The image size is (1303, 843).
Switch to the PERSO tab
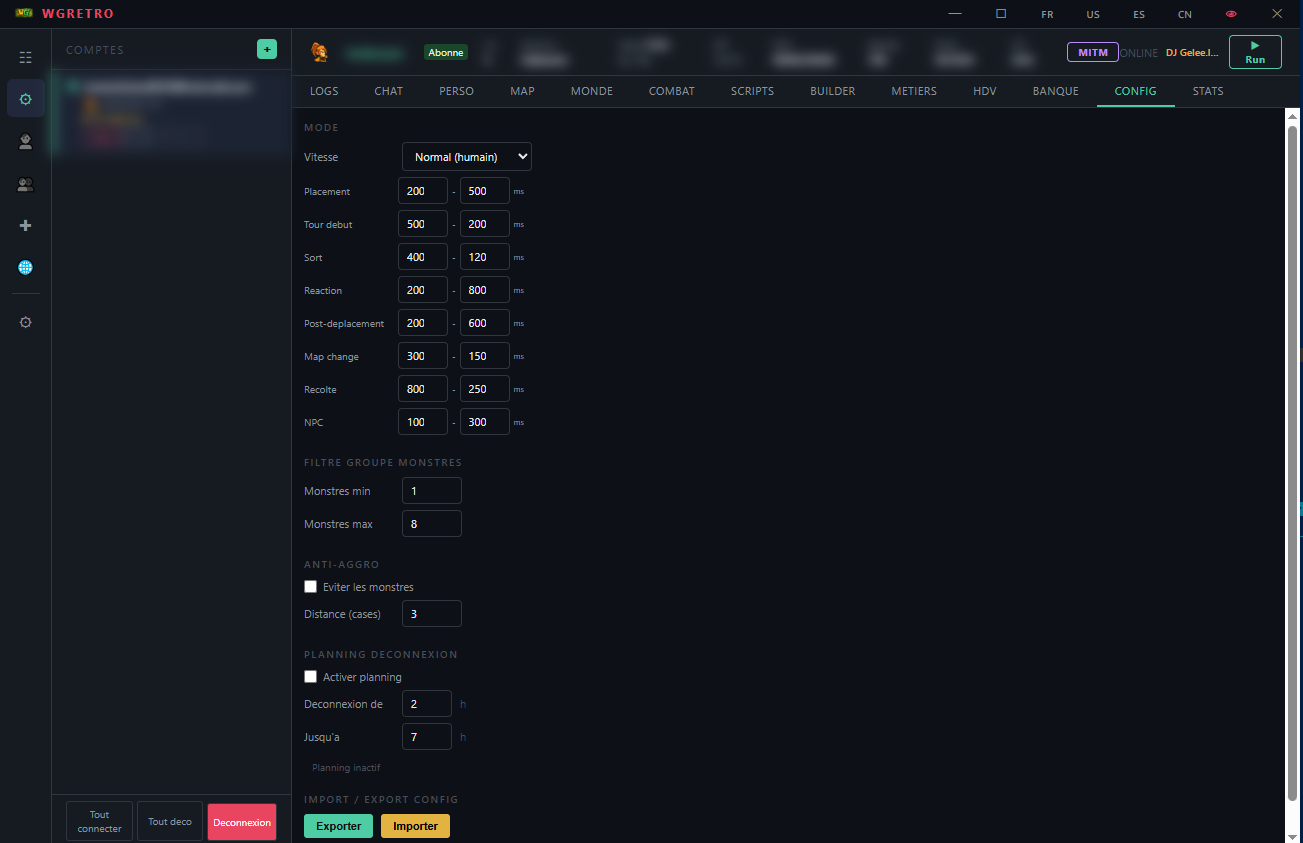[456, 91]
